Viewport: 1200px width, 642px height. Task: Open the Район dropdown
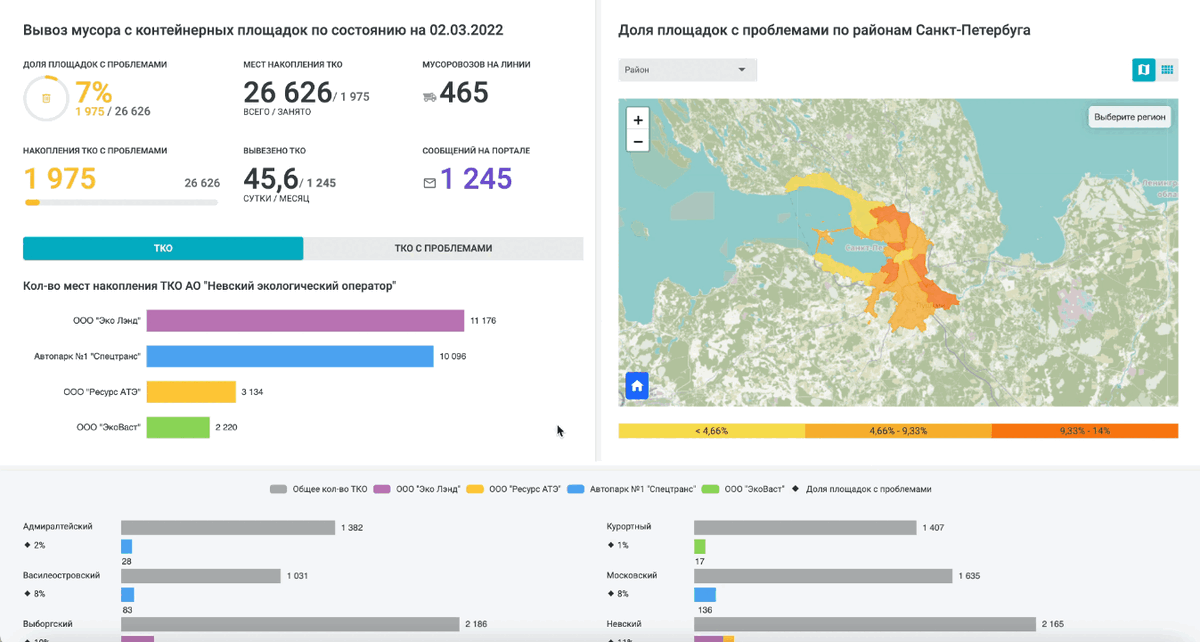click(x=688, y=70)
